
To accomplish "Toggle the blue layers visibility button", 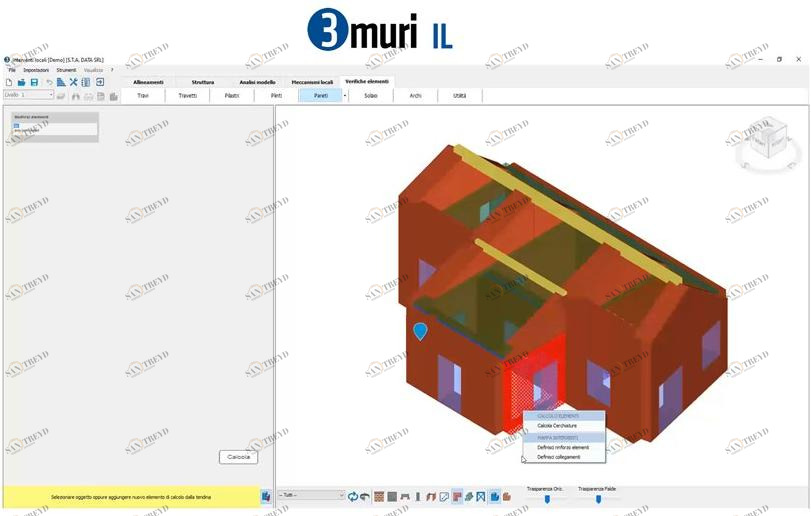I will coord(495,496).
